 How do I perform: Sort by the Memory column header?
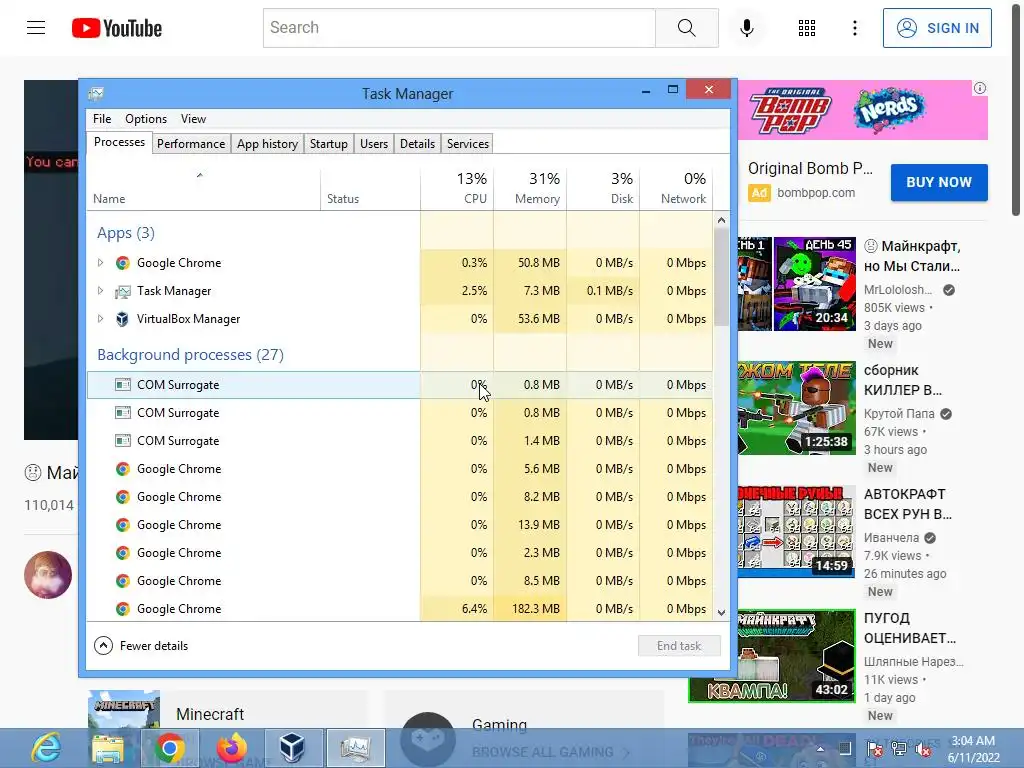530,189
